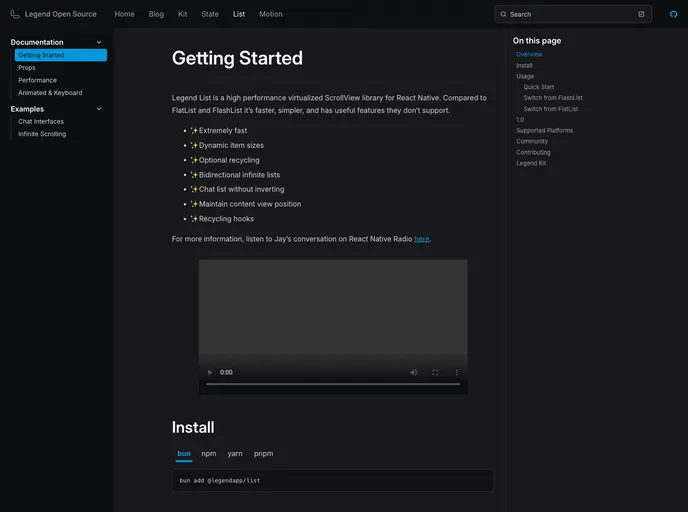Click the 'bun add @legendapp/list' code block
688x512 pixels.
[333, 480]
